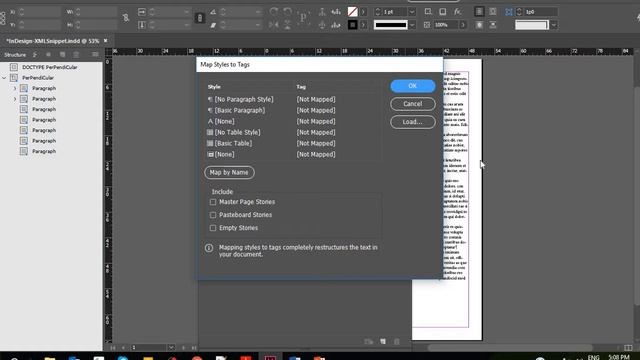The height and width of the screenshot is (360, 640).
Task: Open tag dropdown for character style [None]
Action: point(316,121)
